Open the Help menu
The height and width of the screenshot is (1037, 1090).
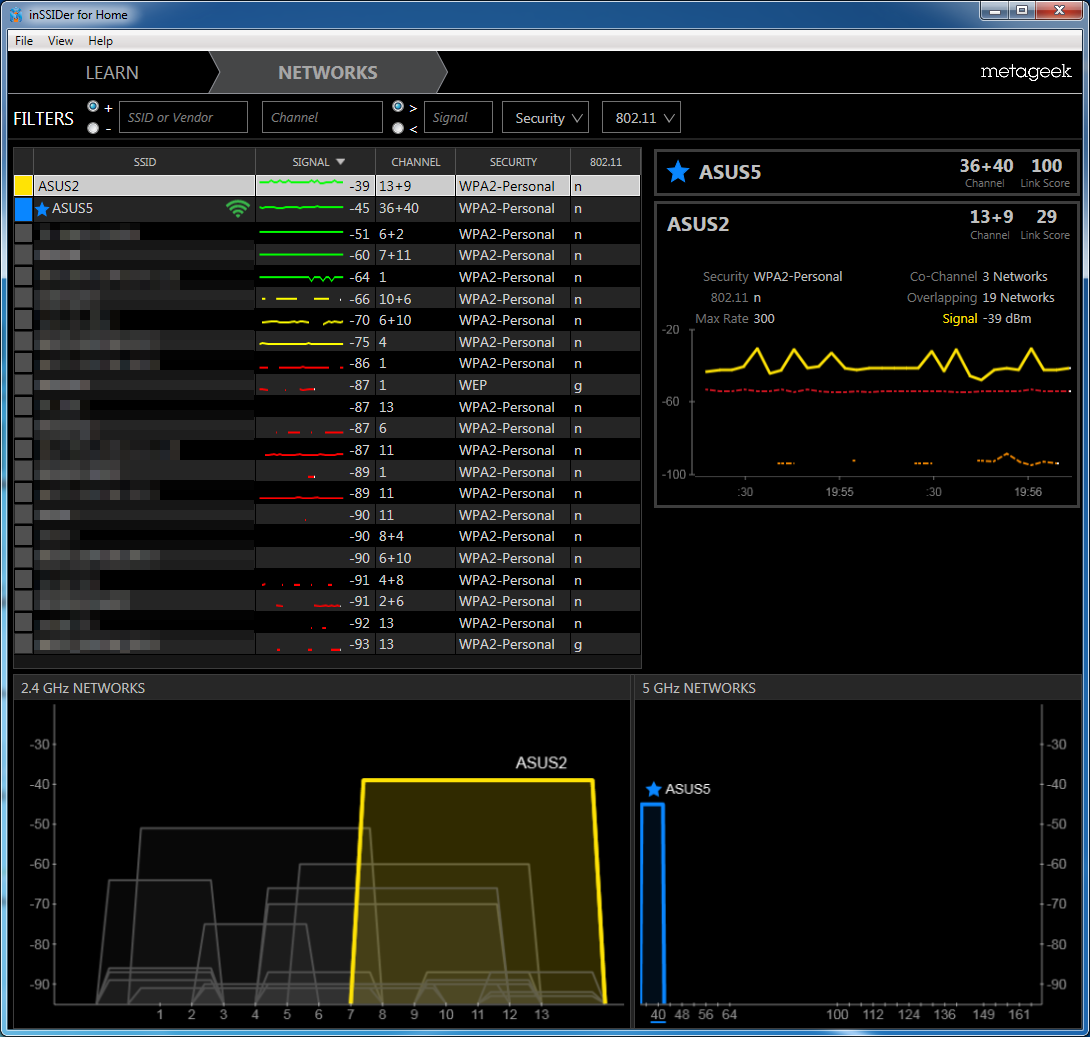(100, 41)
